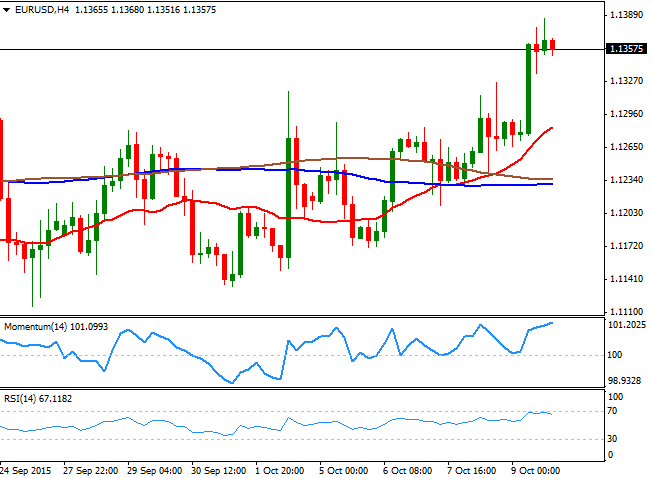Click the RSI 70 level axis label
This screenshot has height=478, width=653.
(x=613, y=411)
